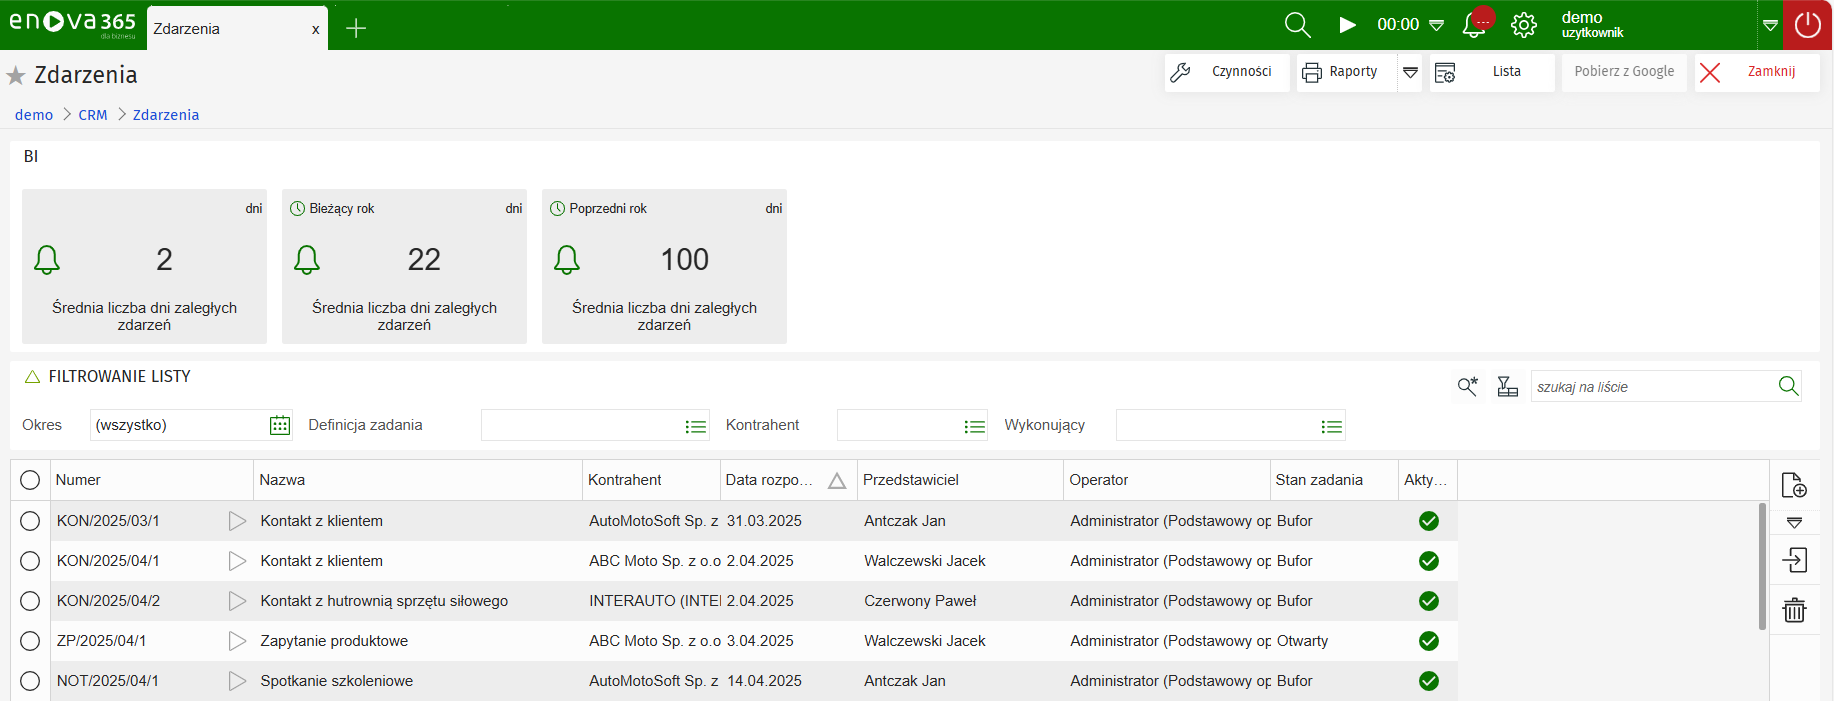
Task: Select row ZP/2025/04/1 radio button
Action: click(30, 641)
